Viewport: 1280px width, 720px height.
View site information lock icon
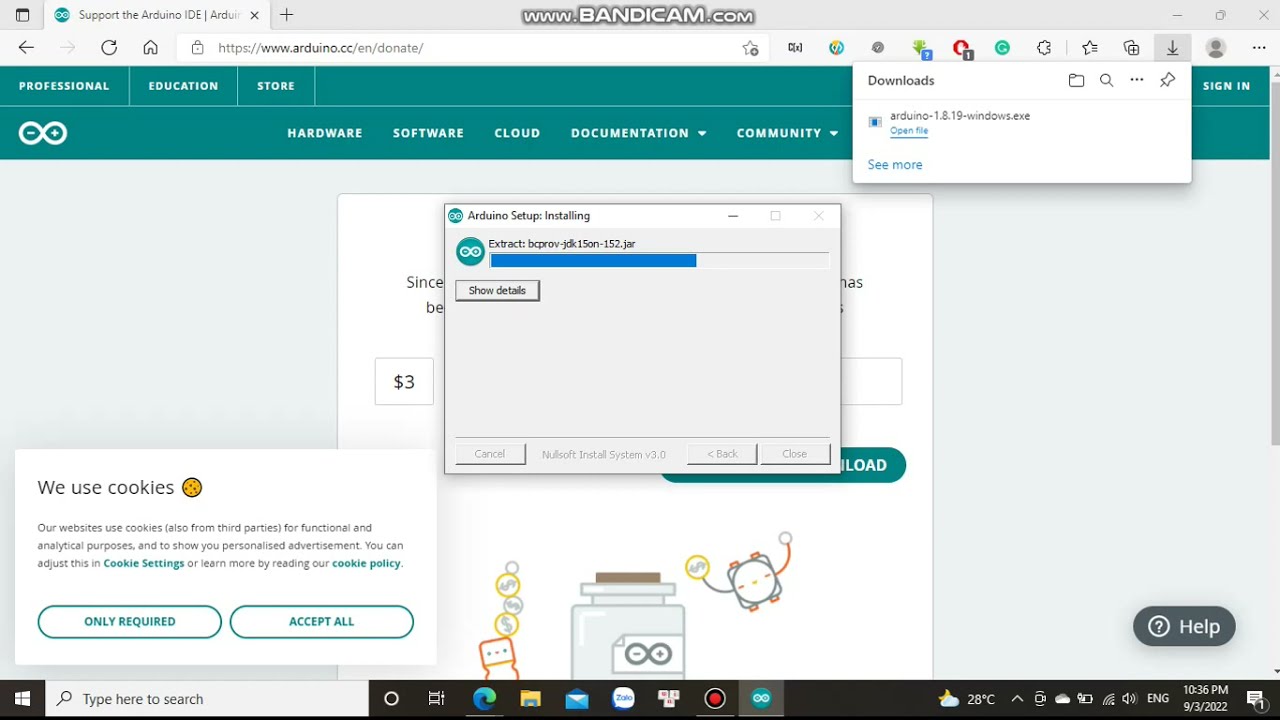coord(197,48)
